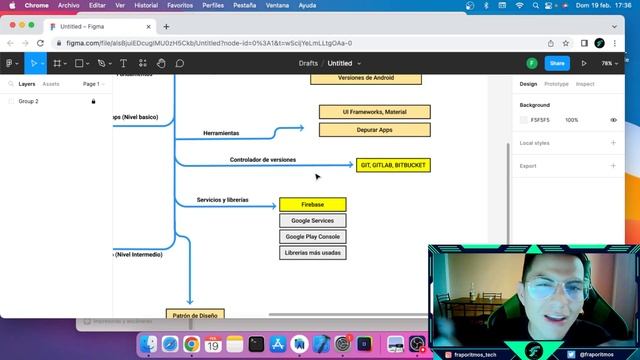Toggle background visibility eye icon
640x360 pixels.
click(x=613, y=120)
